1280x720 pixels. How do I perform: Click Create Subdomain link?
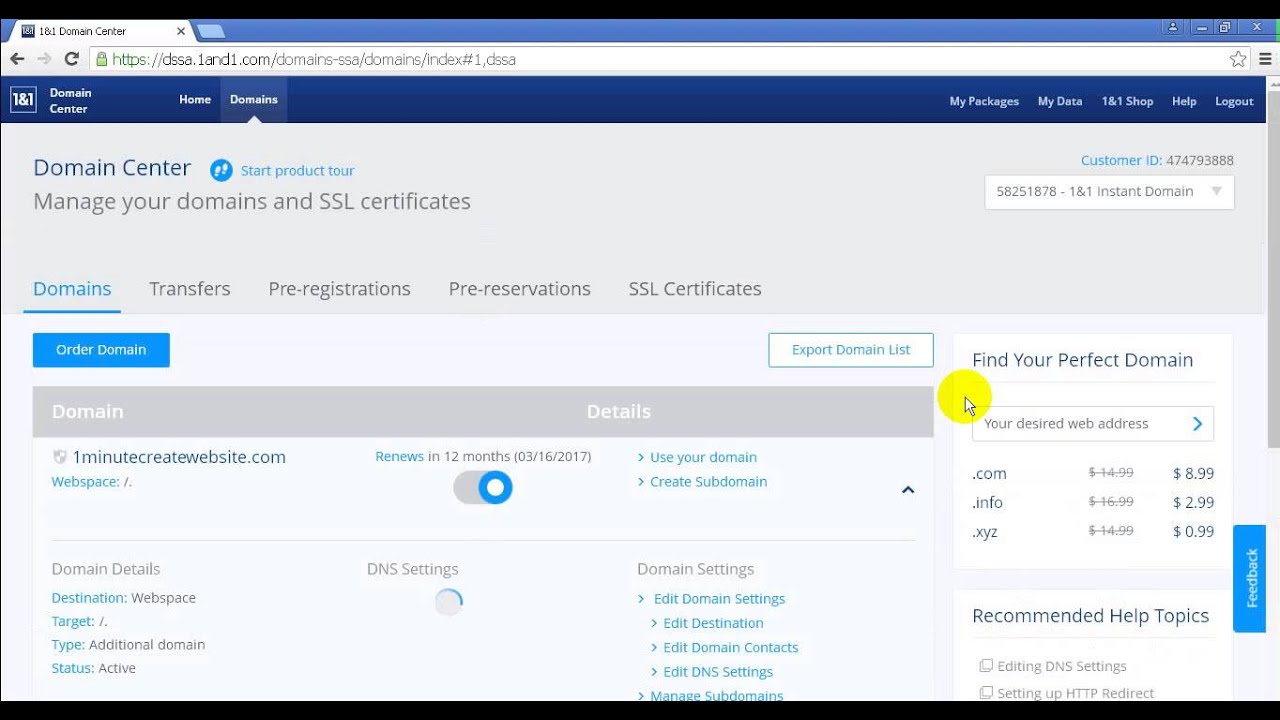[708, 481]
